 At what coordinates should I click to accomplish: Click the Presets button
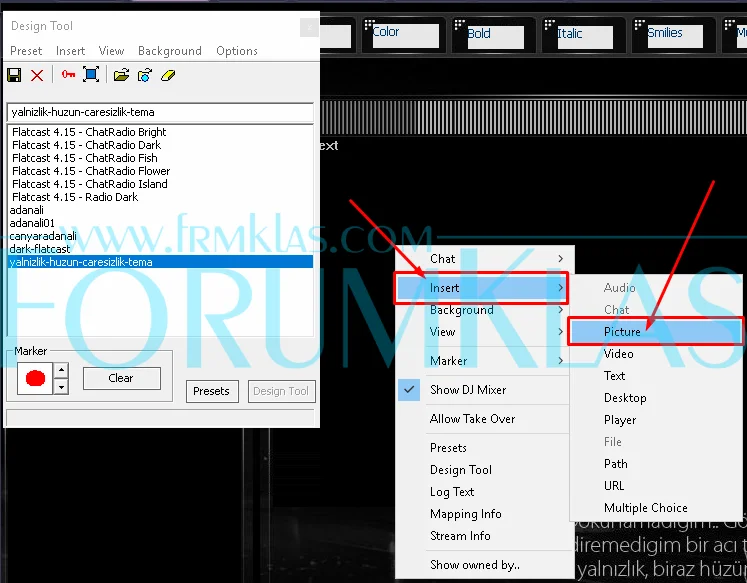click(x=211, y=391)
